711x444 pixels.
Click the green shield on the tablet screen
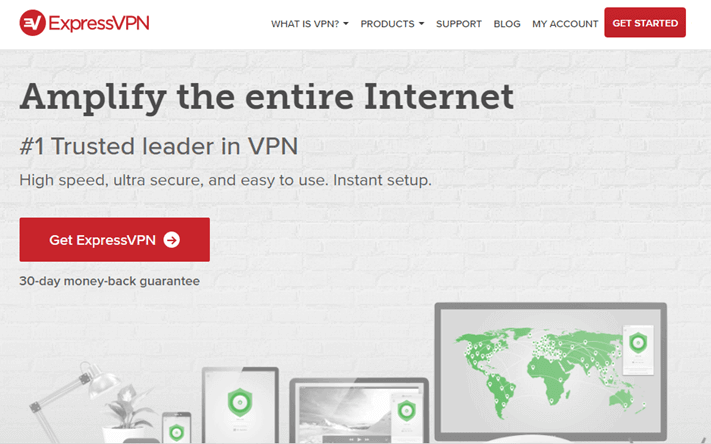tap(240, 402)
